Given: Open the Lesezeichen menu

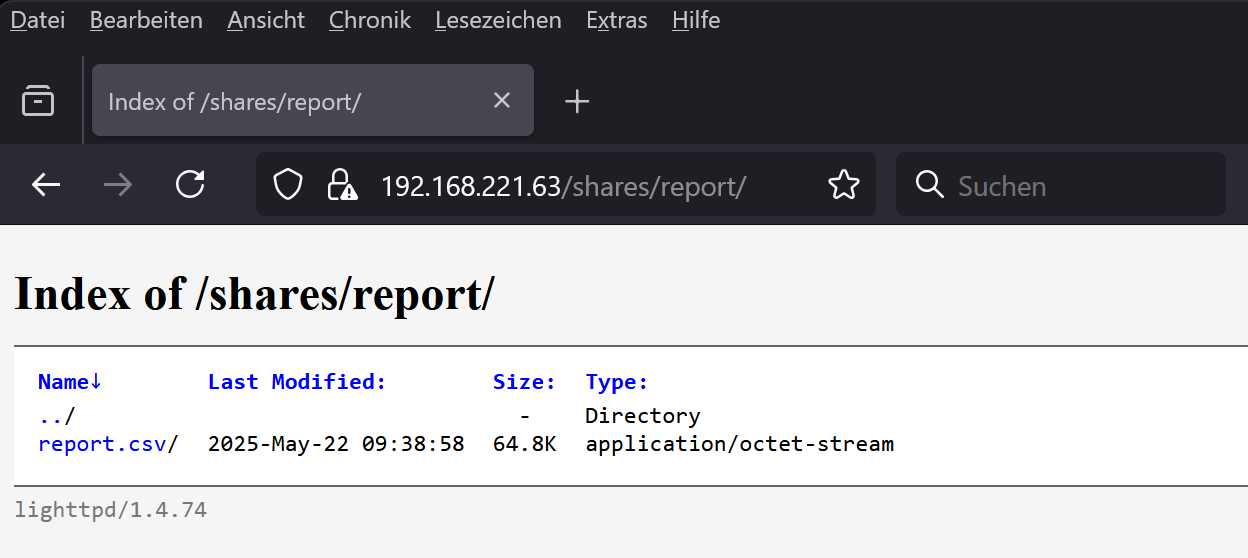Looking at the screenshot, I should pyautogui.click(x=498, y=20).
